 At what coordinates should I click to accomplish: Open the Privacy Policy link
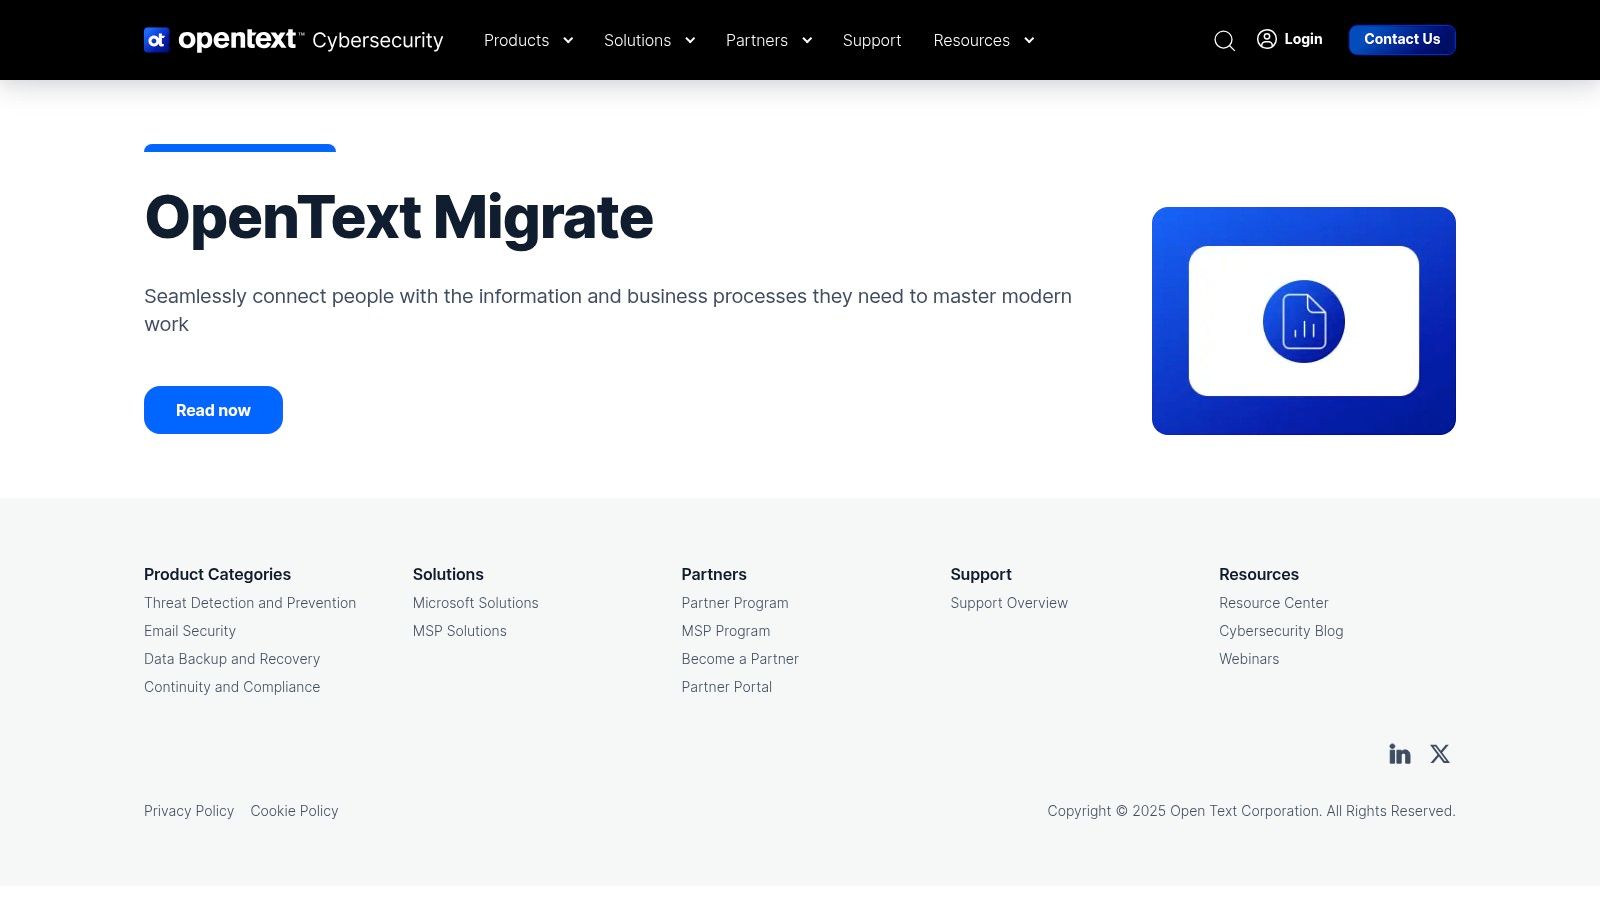tap(189, 811)
